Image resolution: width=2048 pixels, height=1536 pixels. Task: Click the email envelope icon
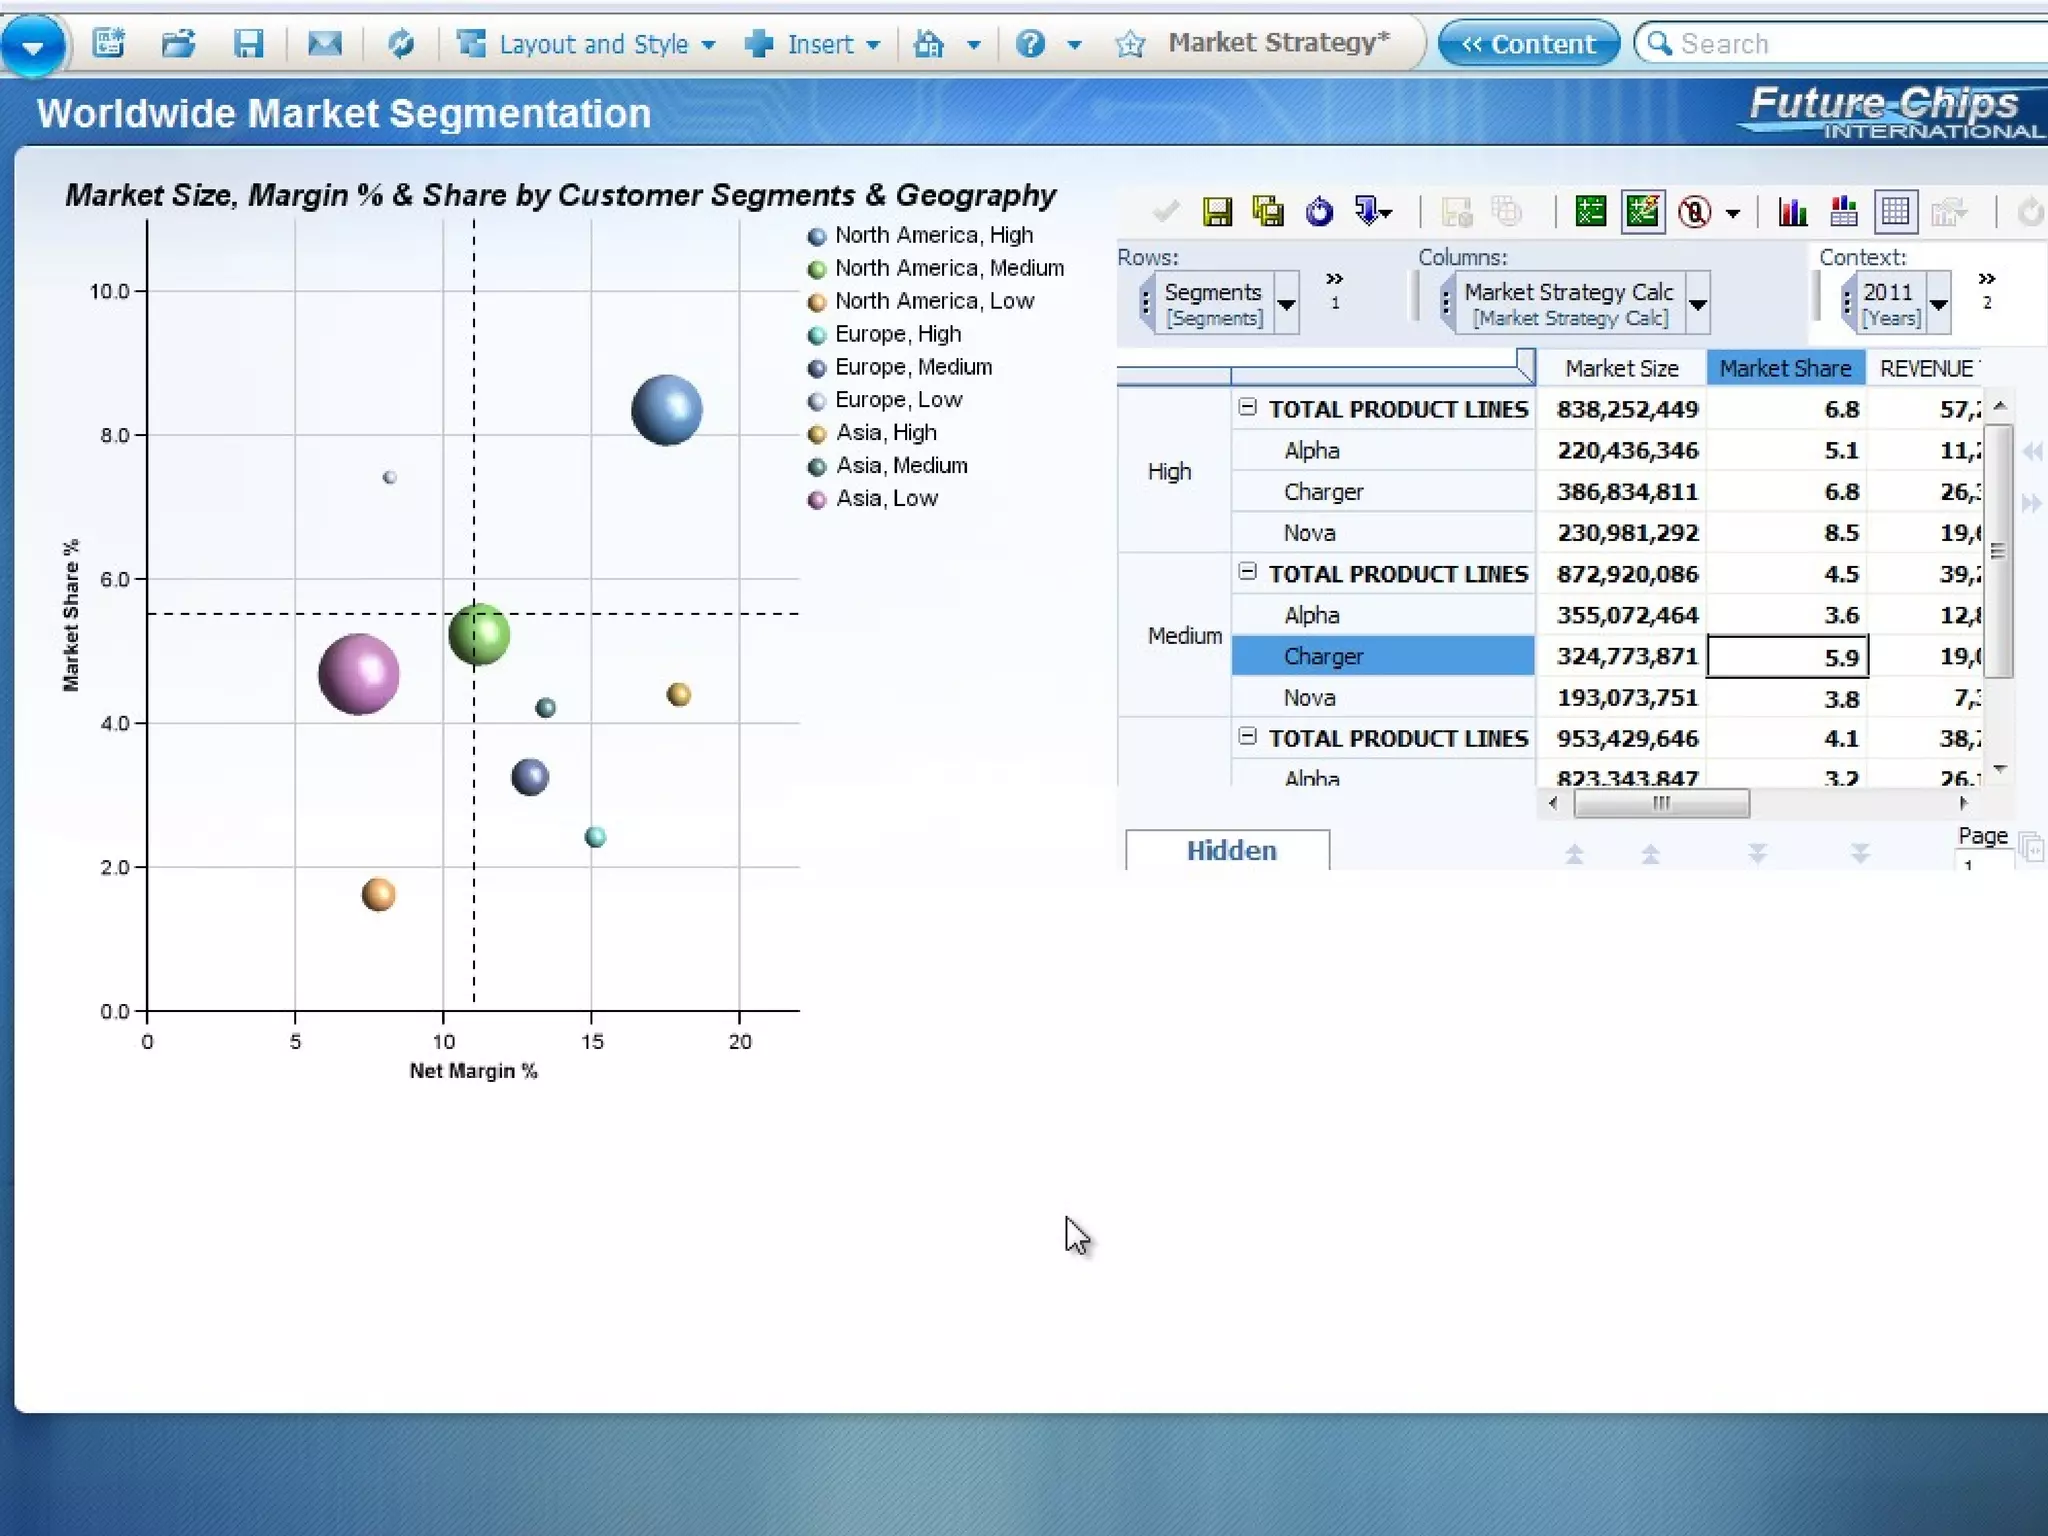[324, 44]
